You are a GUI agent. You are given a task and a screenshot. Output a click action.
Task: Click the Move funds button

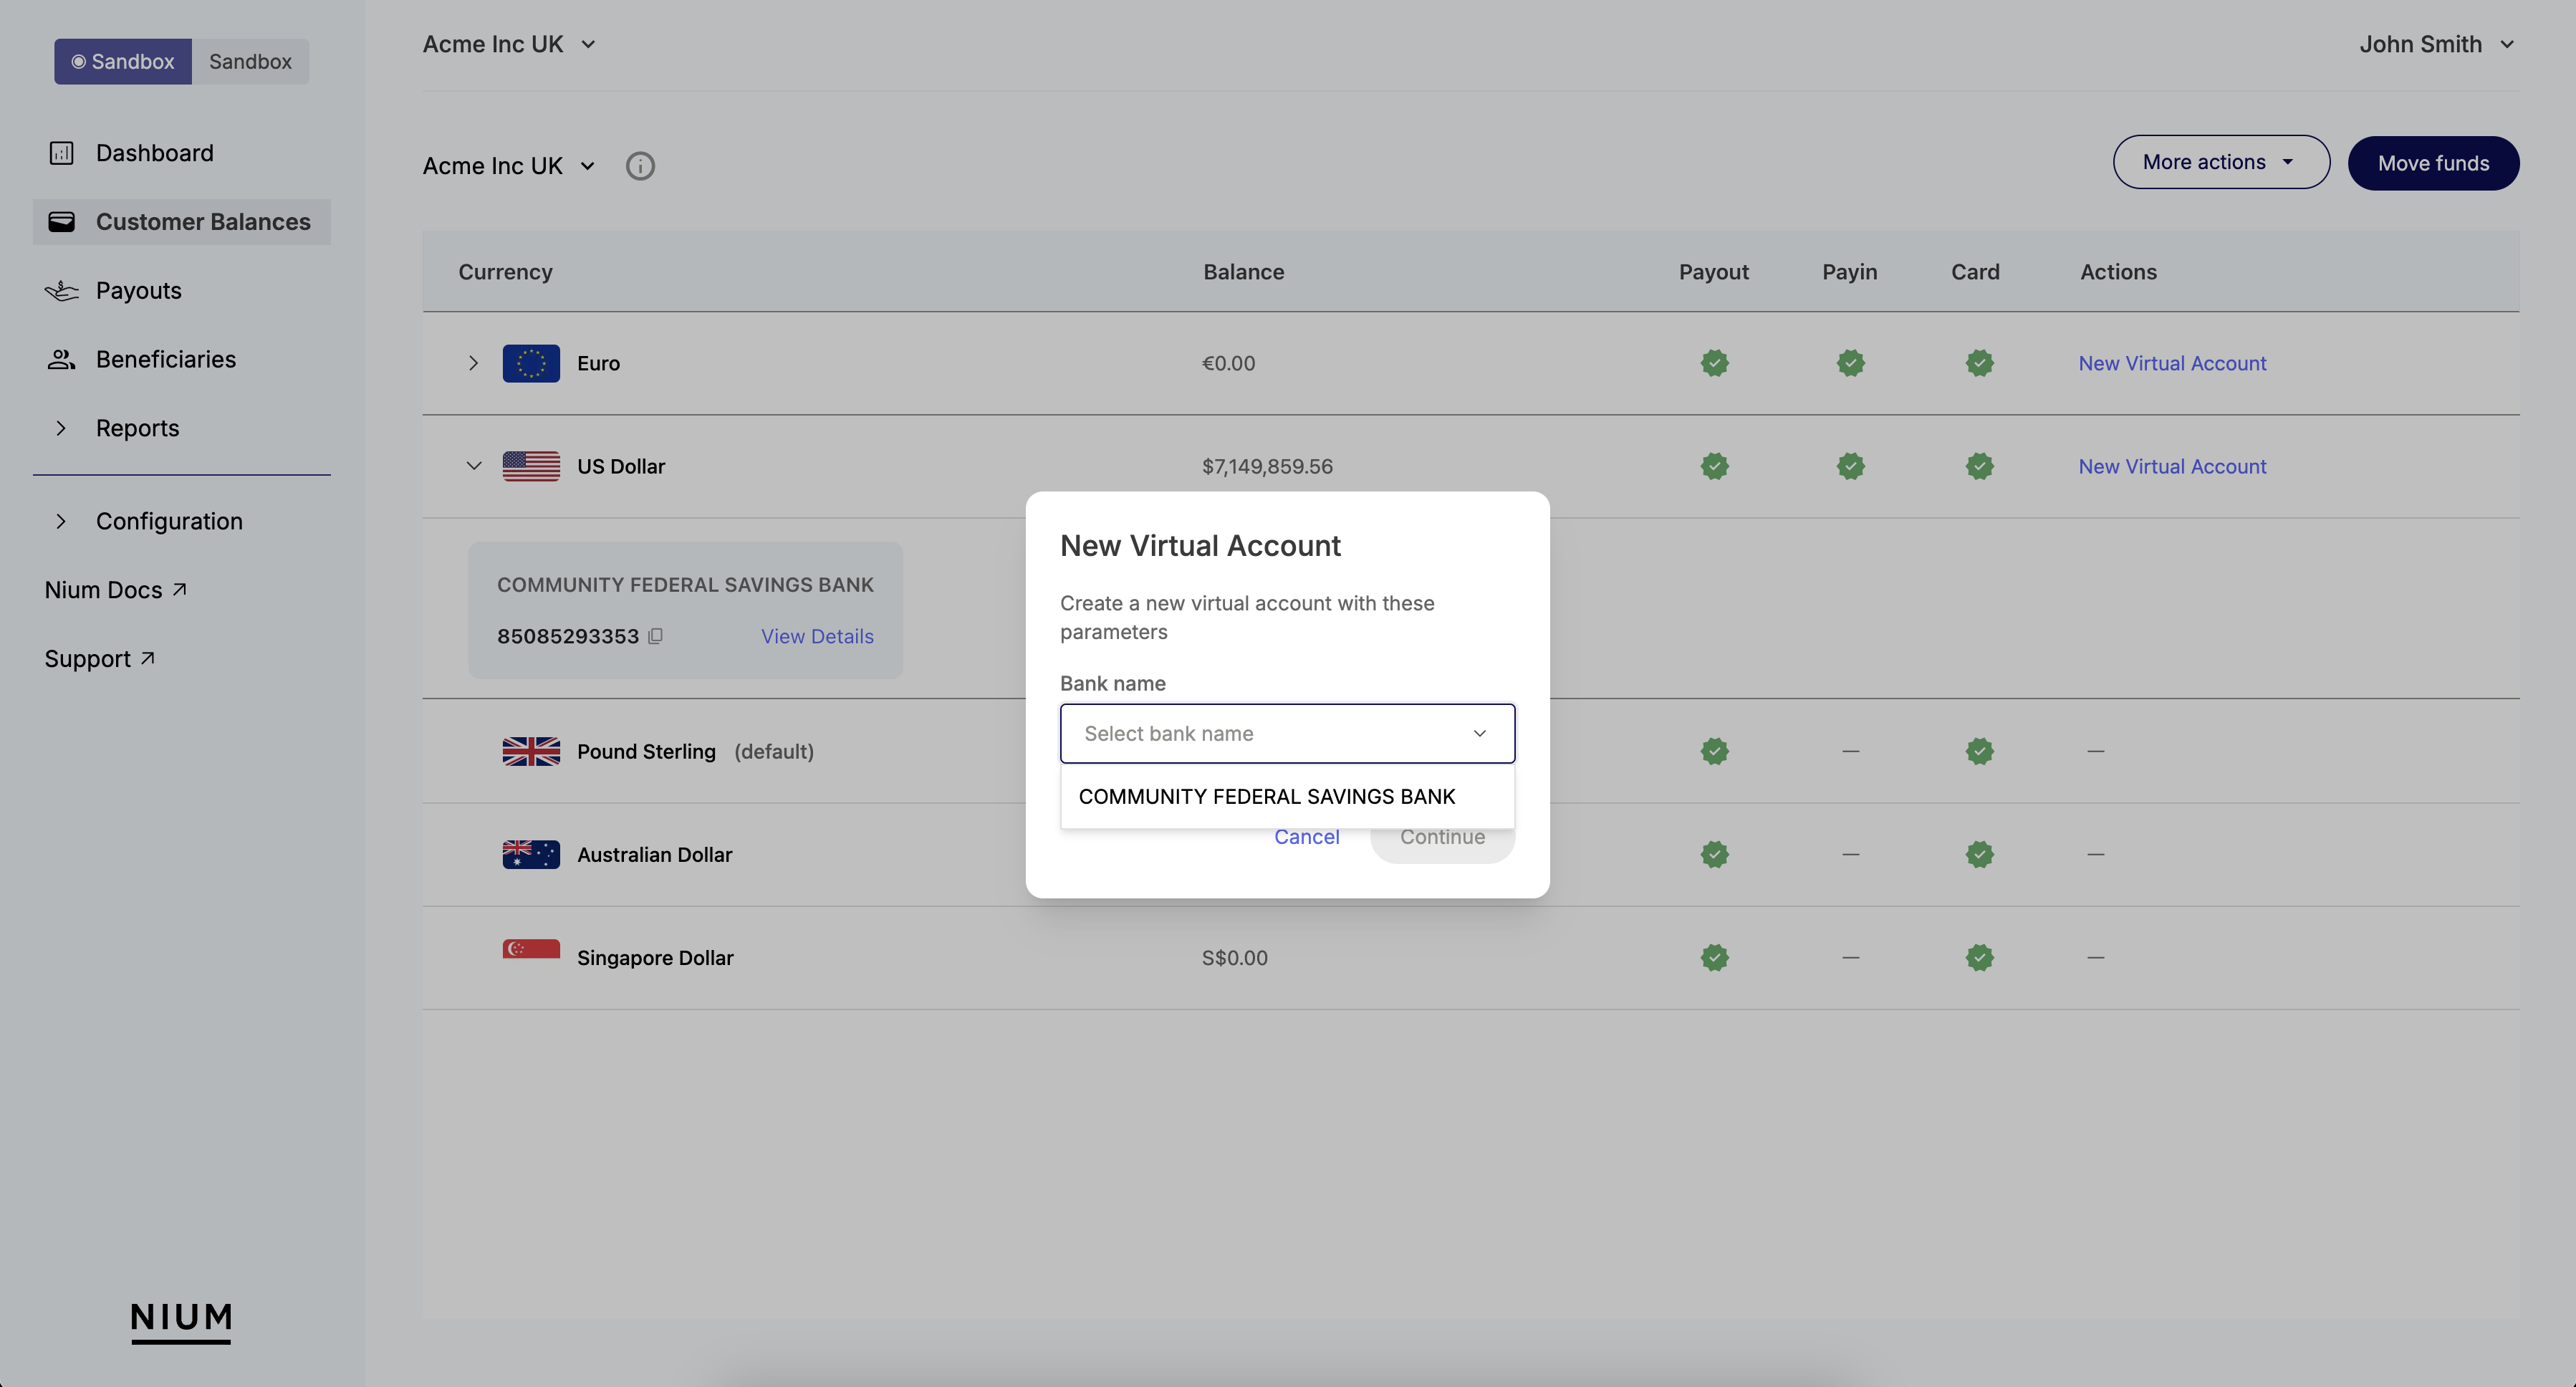2433,162
